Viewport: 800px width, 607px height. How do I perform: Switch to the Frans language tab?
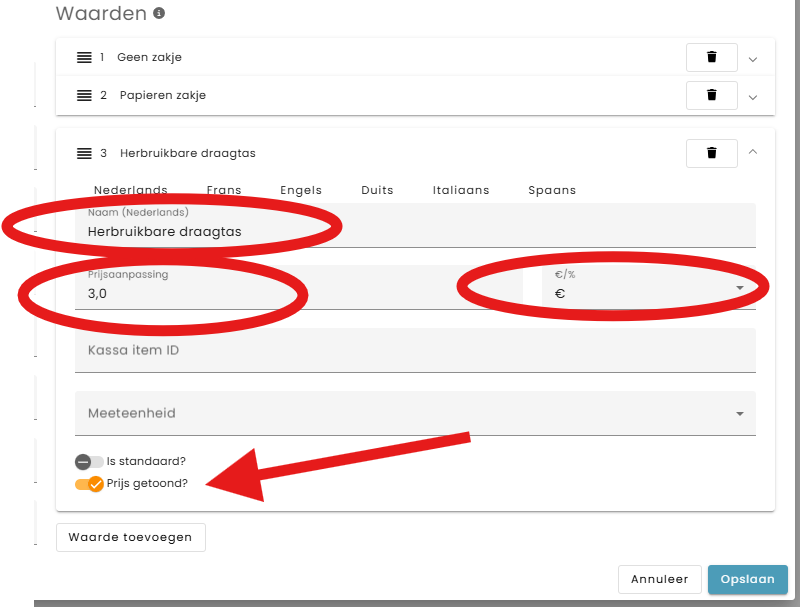tap(224, 190)
